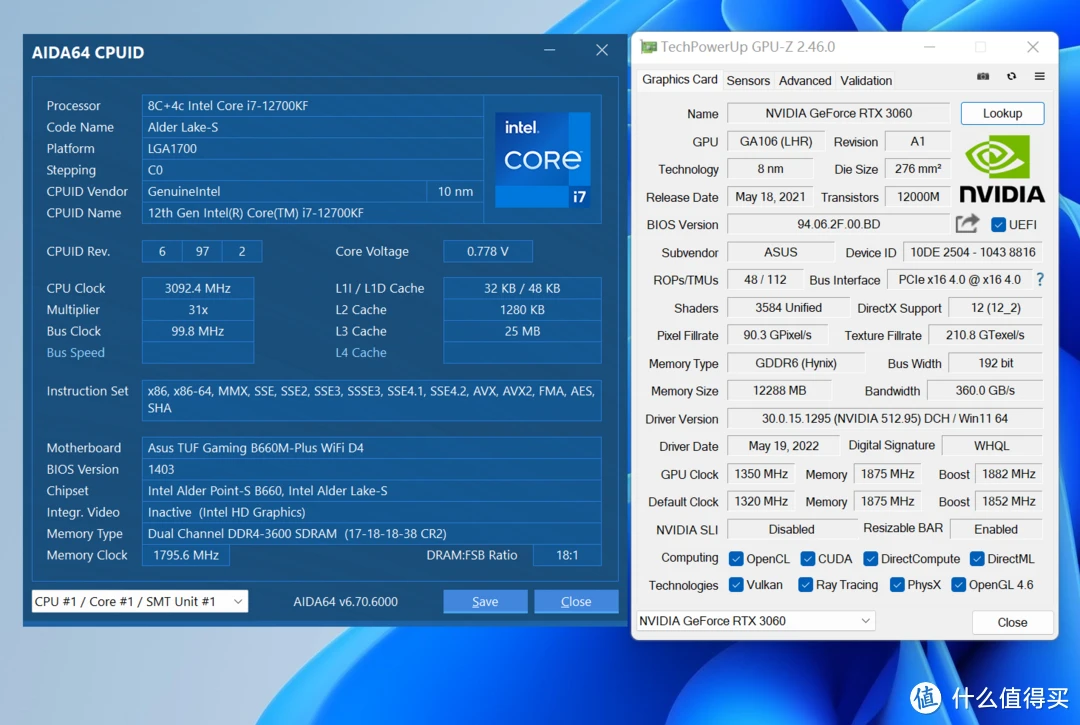
Task: Toggle the OpenGL 4.6 checkbox
Action: click(x=958, y=585)
